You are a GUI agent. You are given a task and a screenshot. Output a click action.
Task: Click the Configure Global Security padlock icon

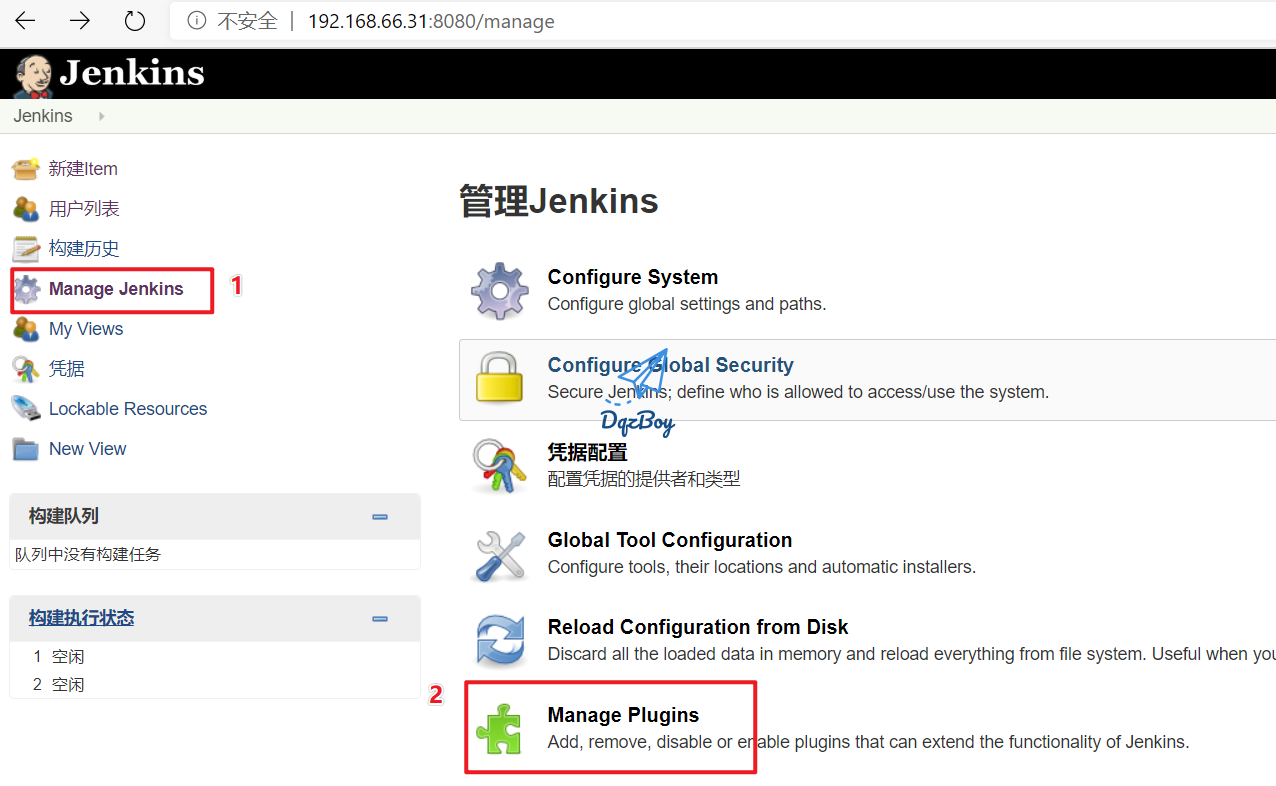tap(499, 378)
